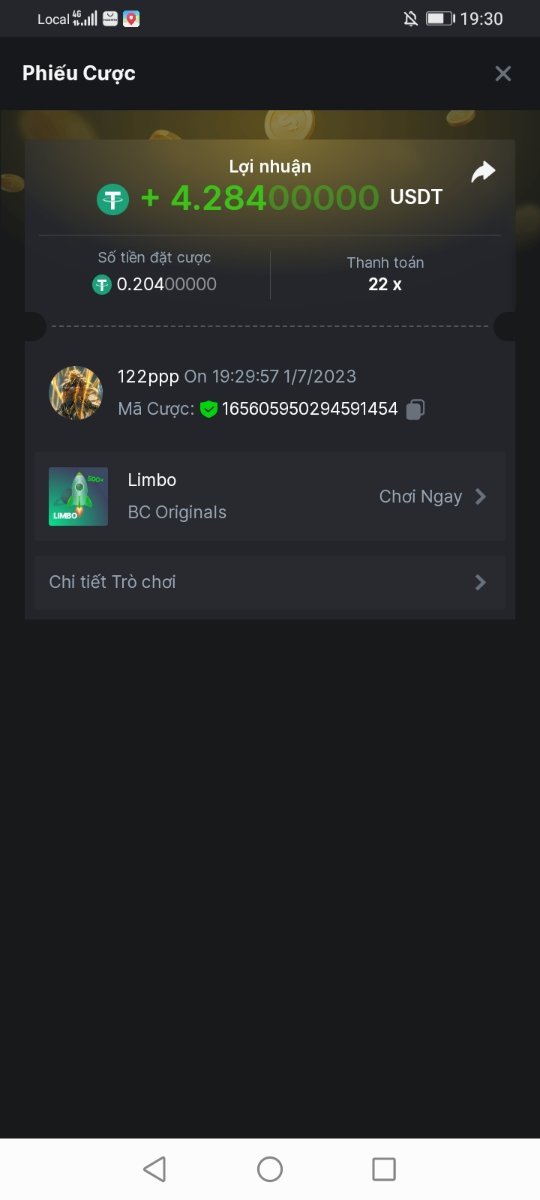Tap the small USDT icon by bet amount
This screenshot has height=1200, width=540.
[x=102, y=285]
